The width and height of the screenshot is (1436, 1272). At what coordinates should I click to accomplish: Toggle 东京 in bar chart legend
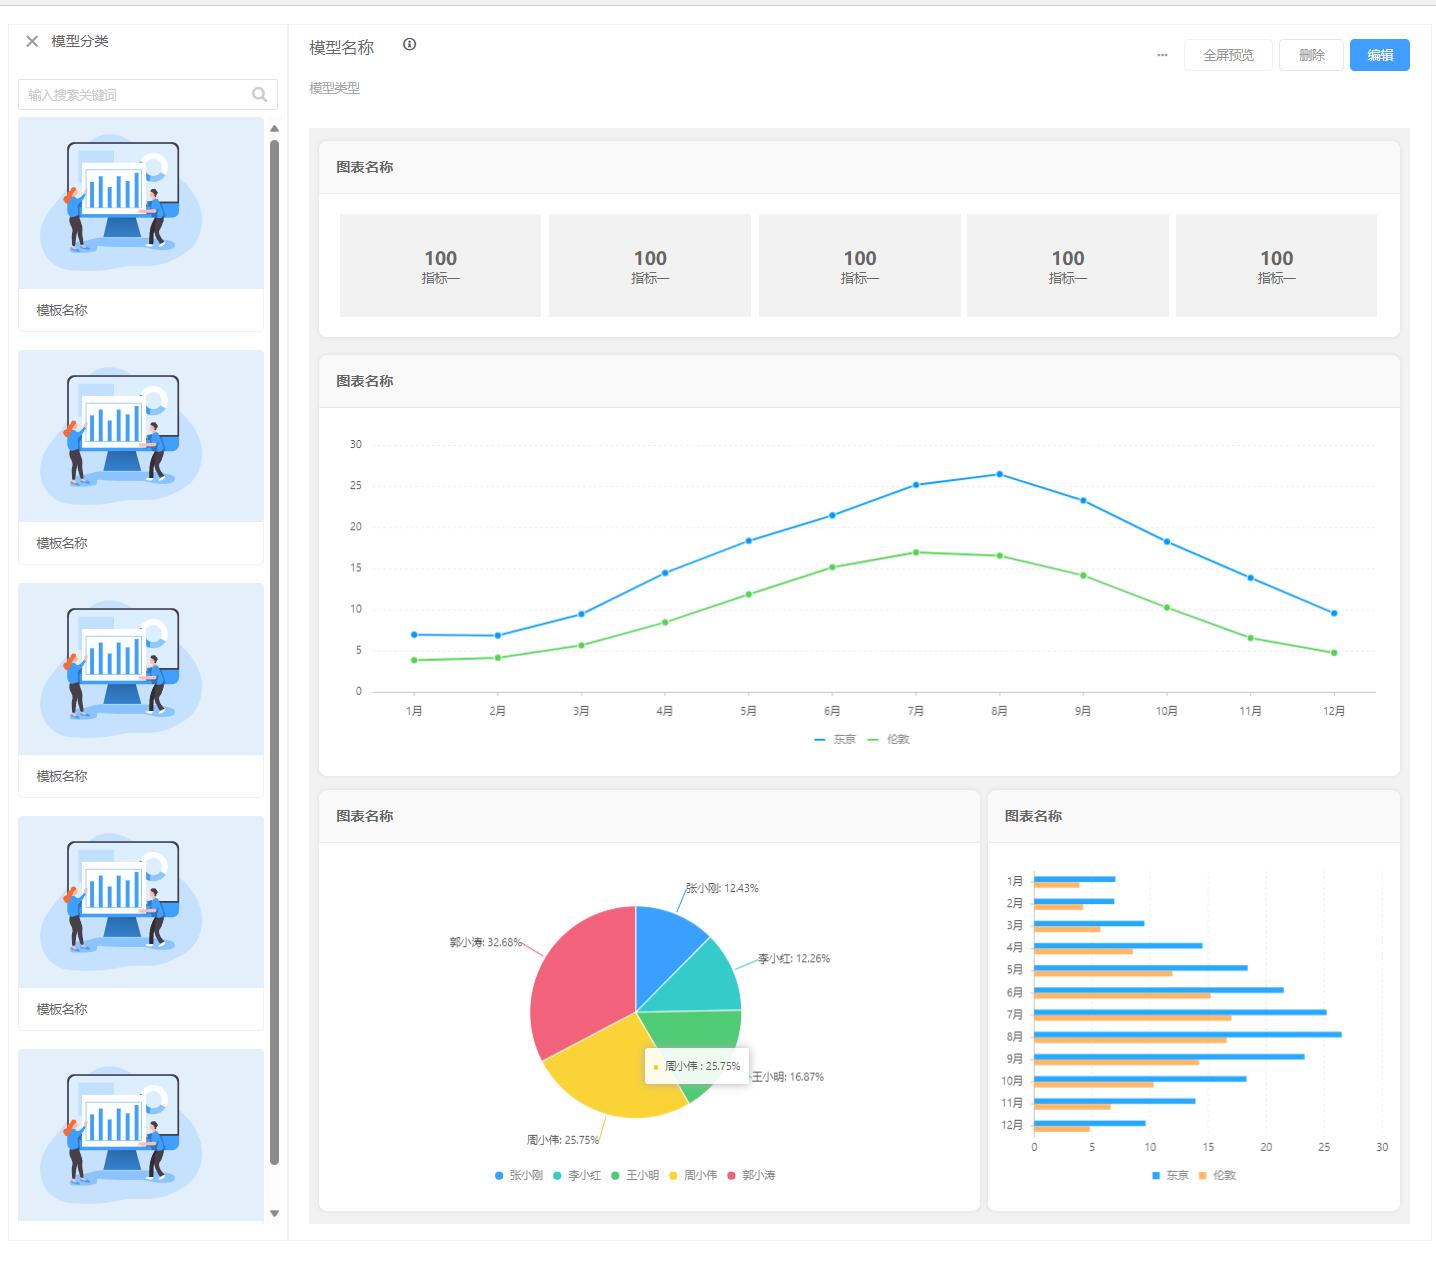click(x=1170, y=1175)
